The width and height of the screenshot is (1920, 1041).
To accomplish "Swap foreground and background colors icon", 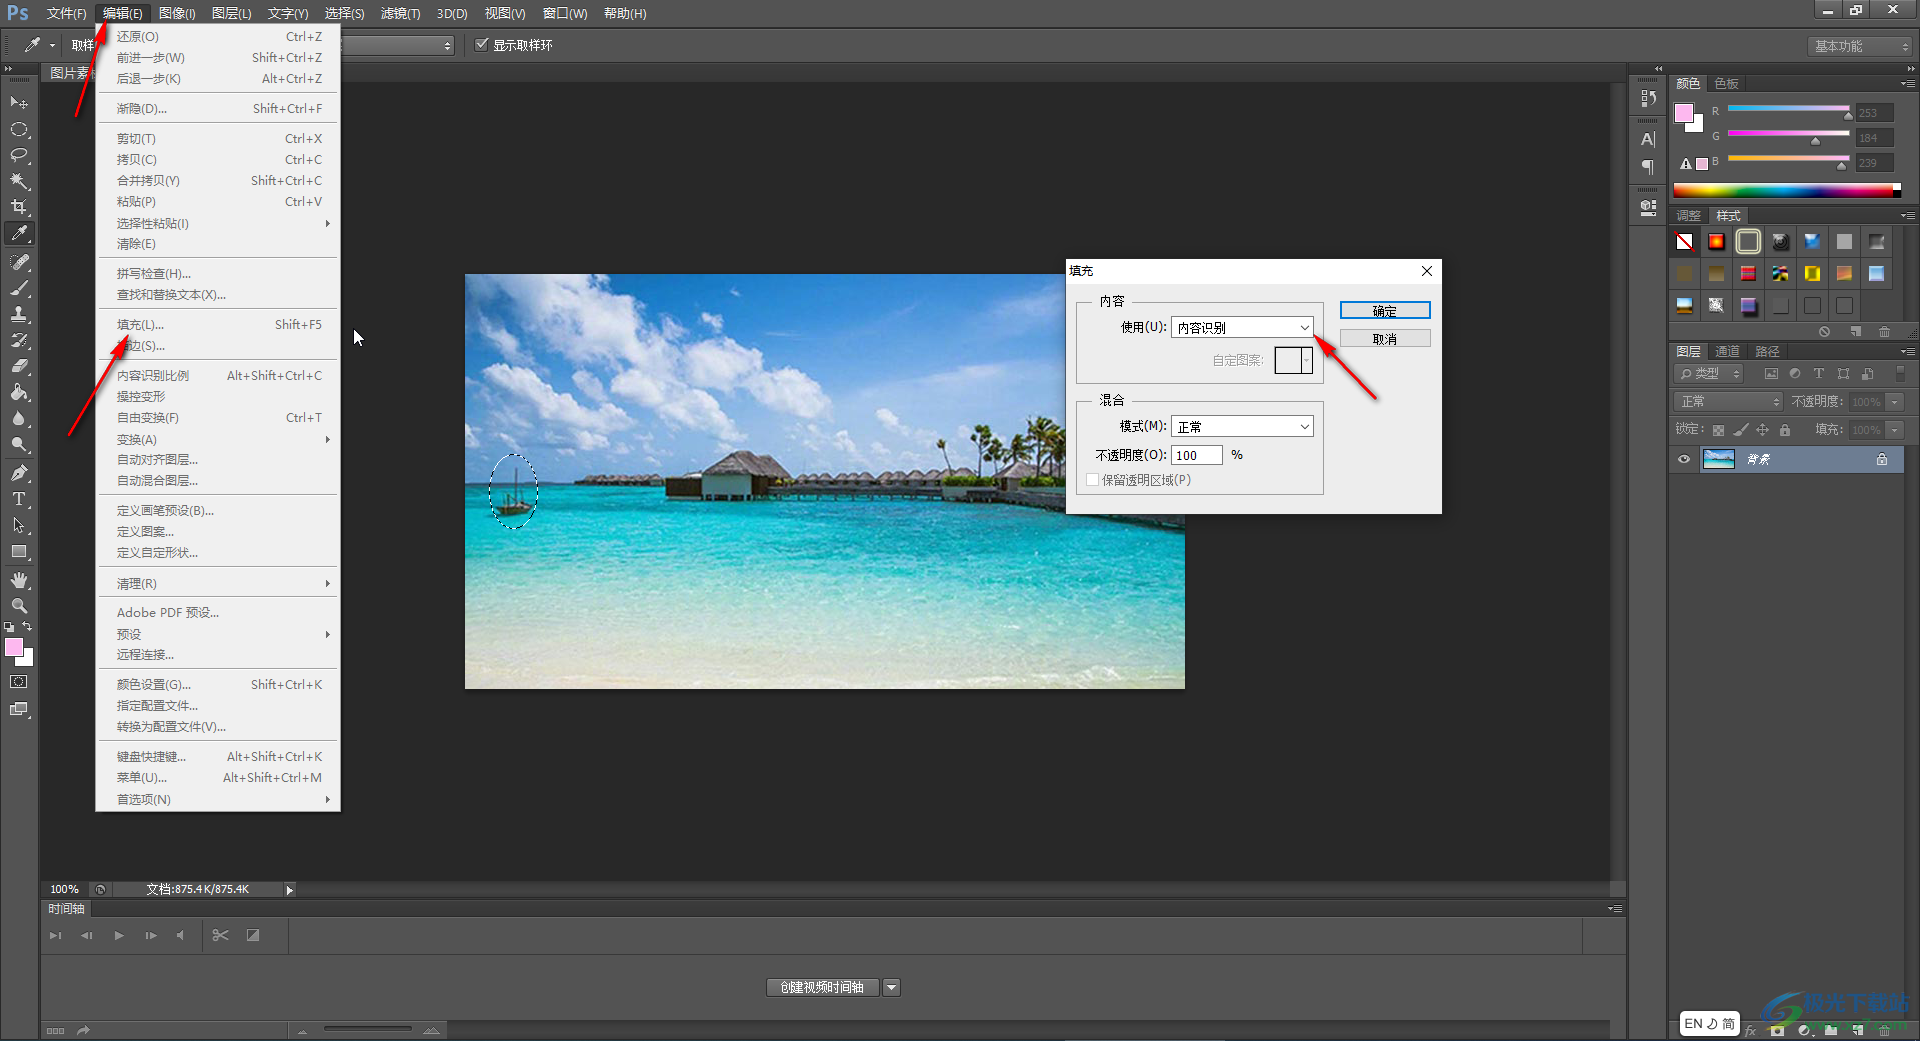I will tap(28, 627).
